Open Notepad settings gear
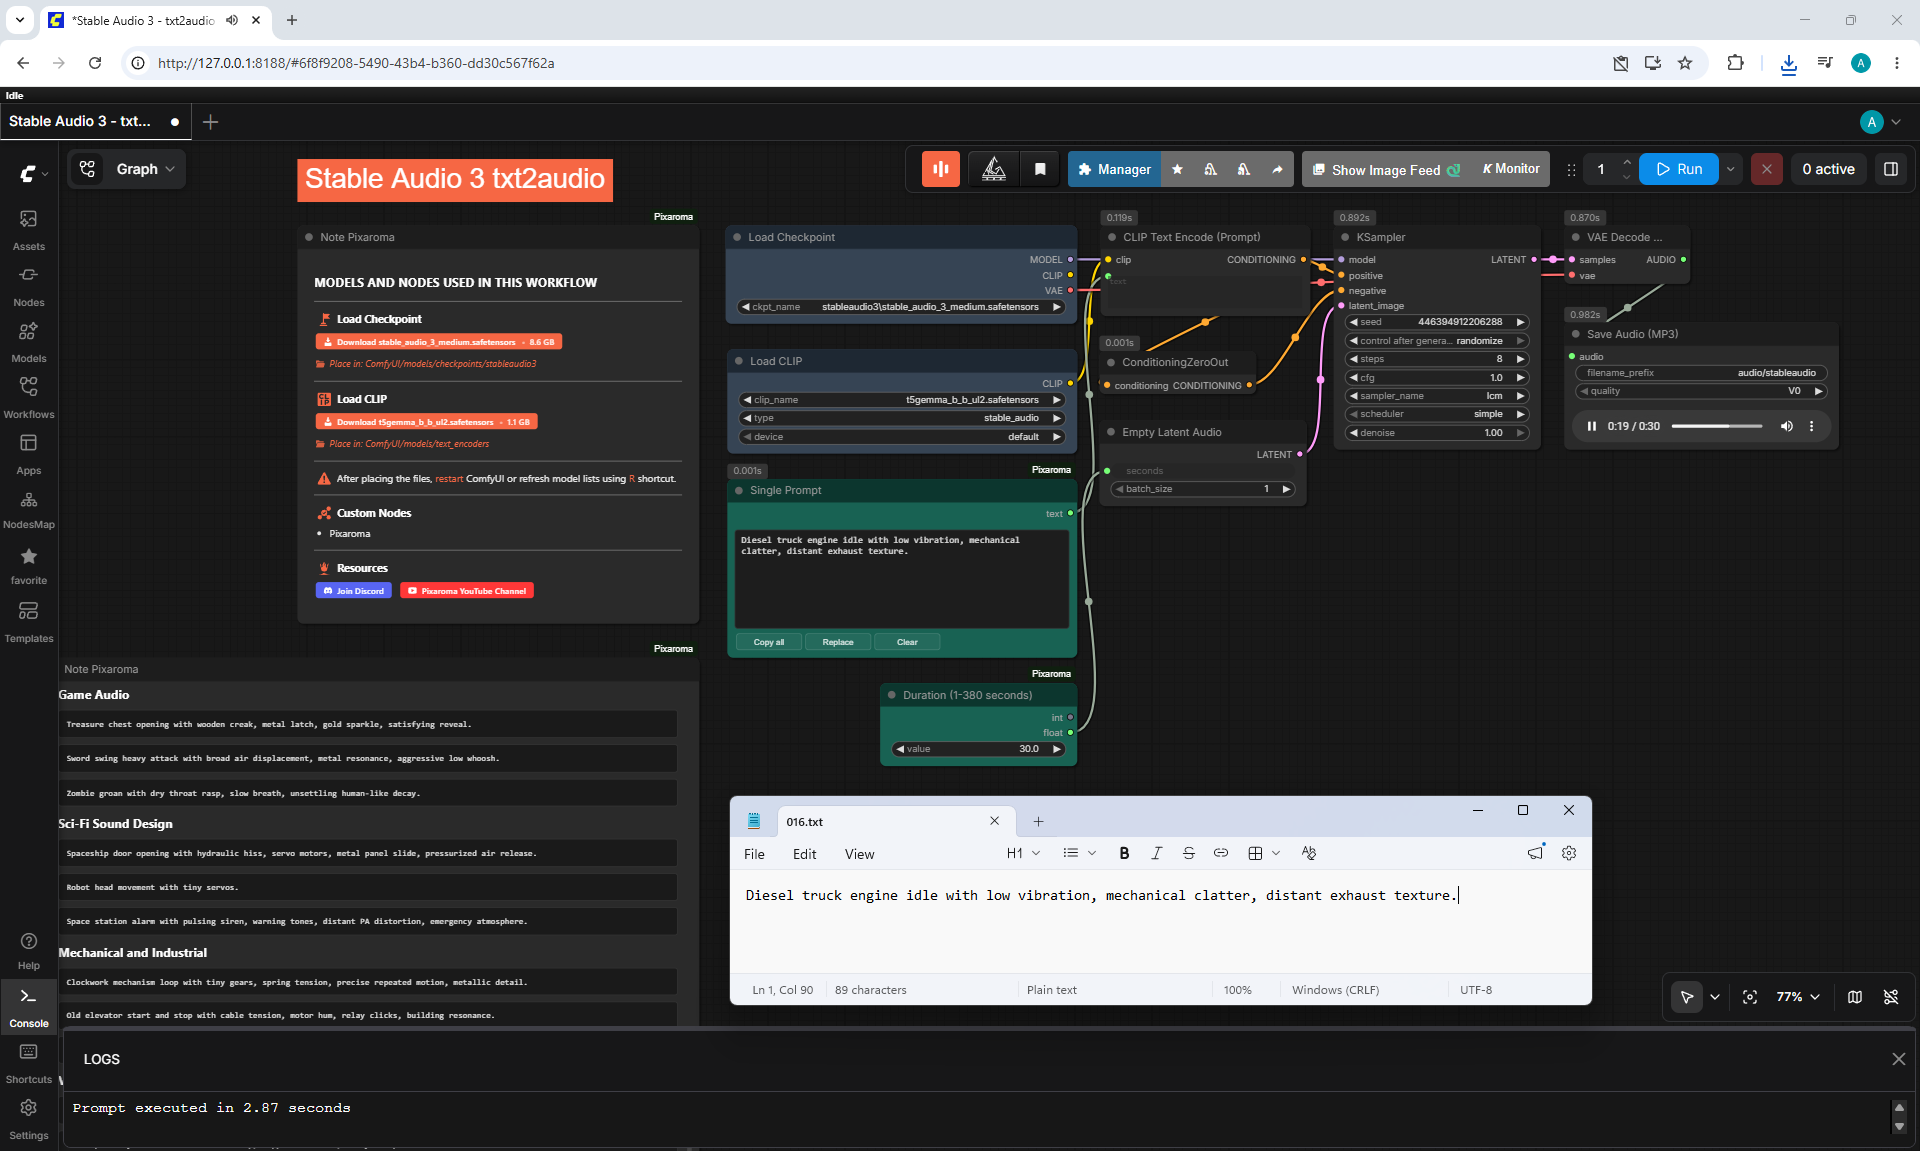 coord(1569,853)
